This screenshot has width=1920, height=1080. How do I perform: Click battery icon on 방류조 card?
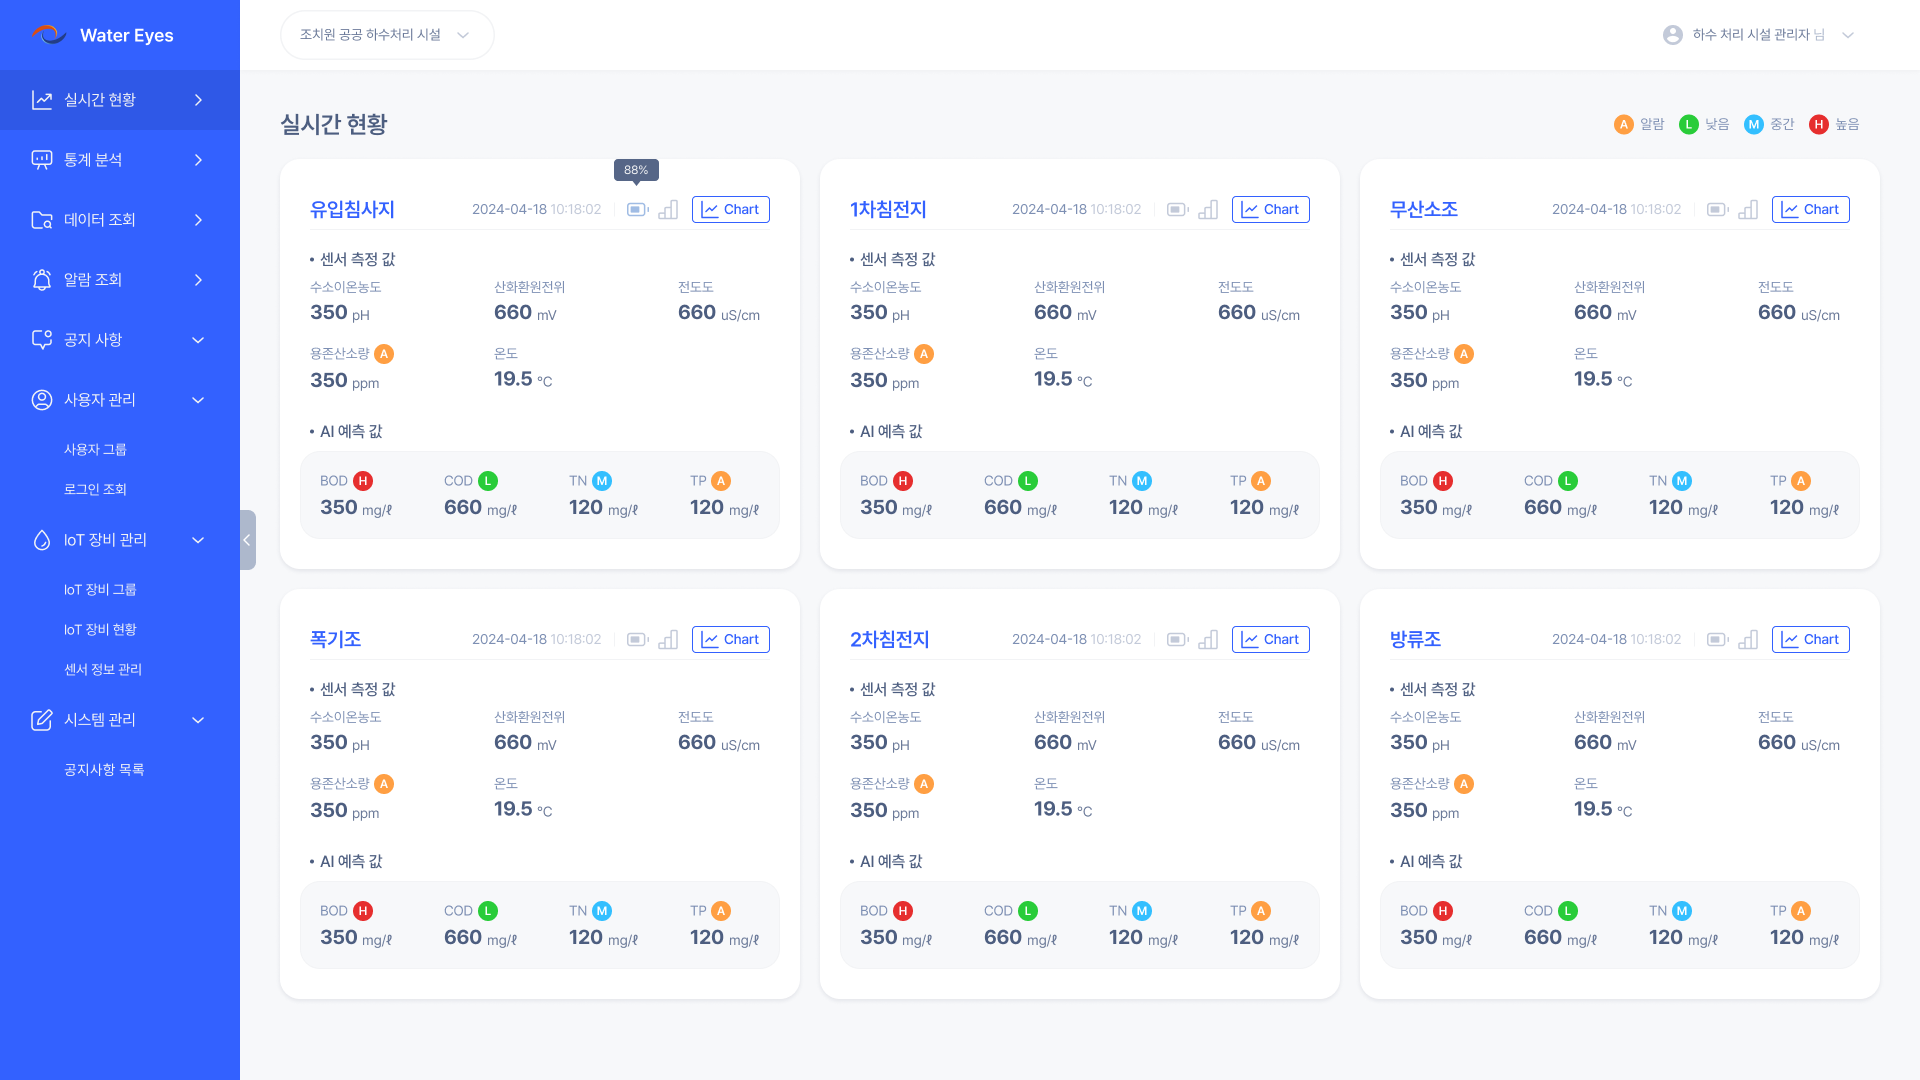[x=1717, y=640]
